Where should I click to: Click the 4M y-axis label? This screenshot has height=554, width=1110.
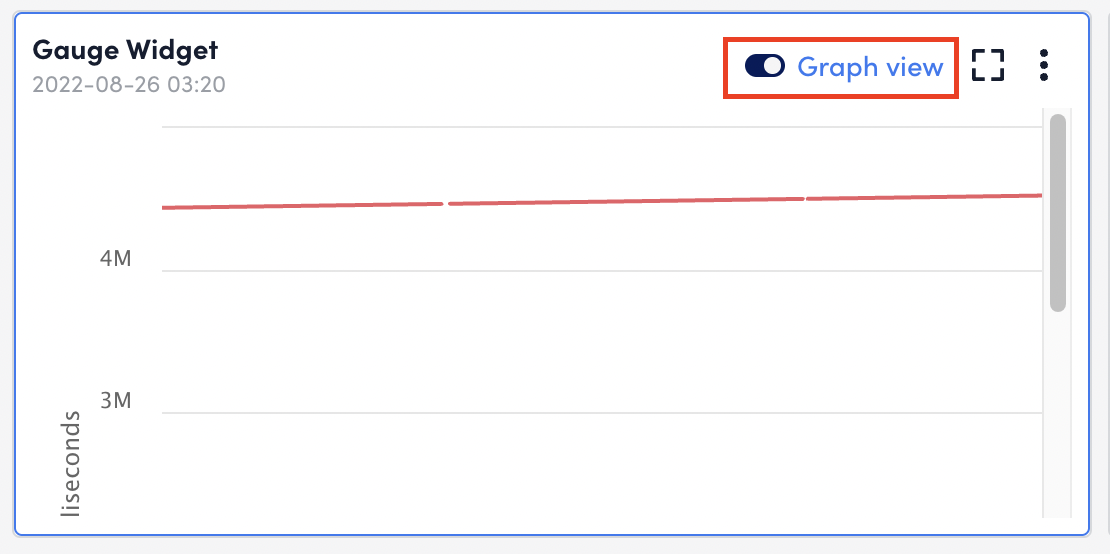pyautogui.click(x=115, y=259)
